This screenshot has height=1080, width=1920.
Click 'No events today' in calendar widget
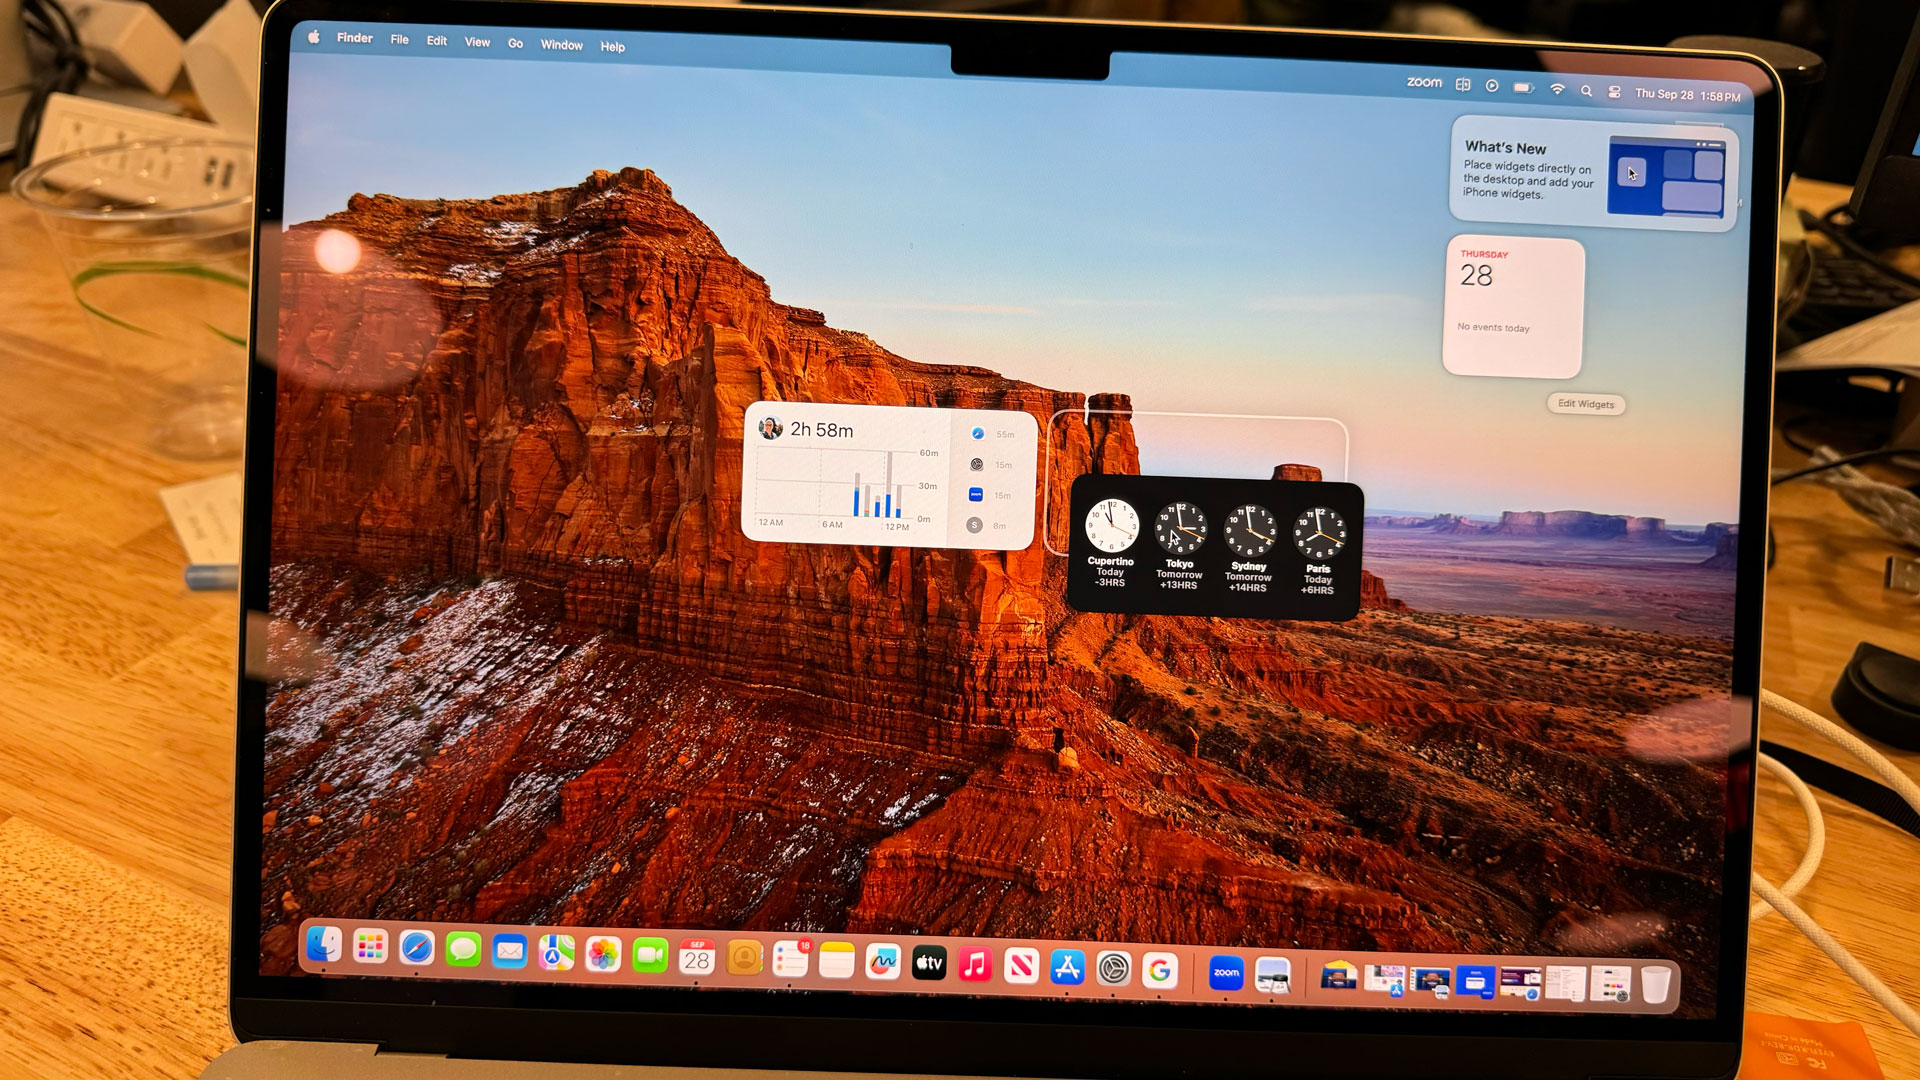pyautogui.click(x=1493, y=327)
